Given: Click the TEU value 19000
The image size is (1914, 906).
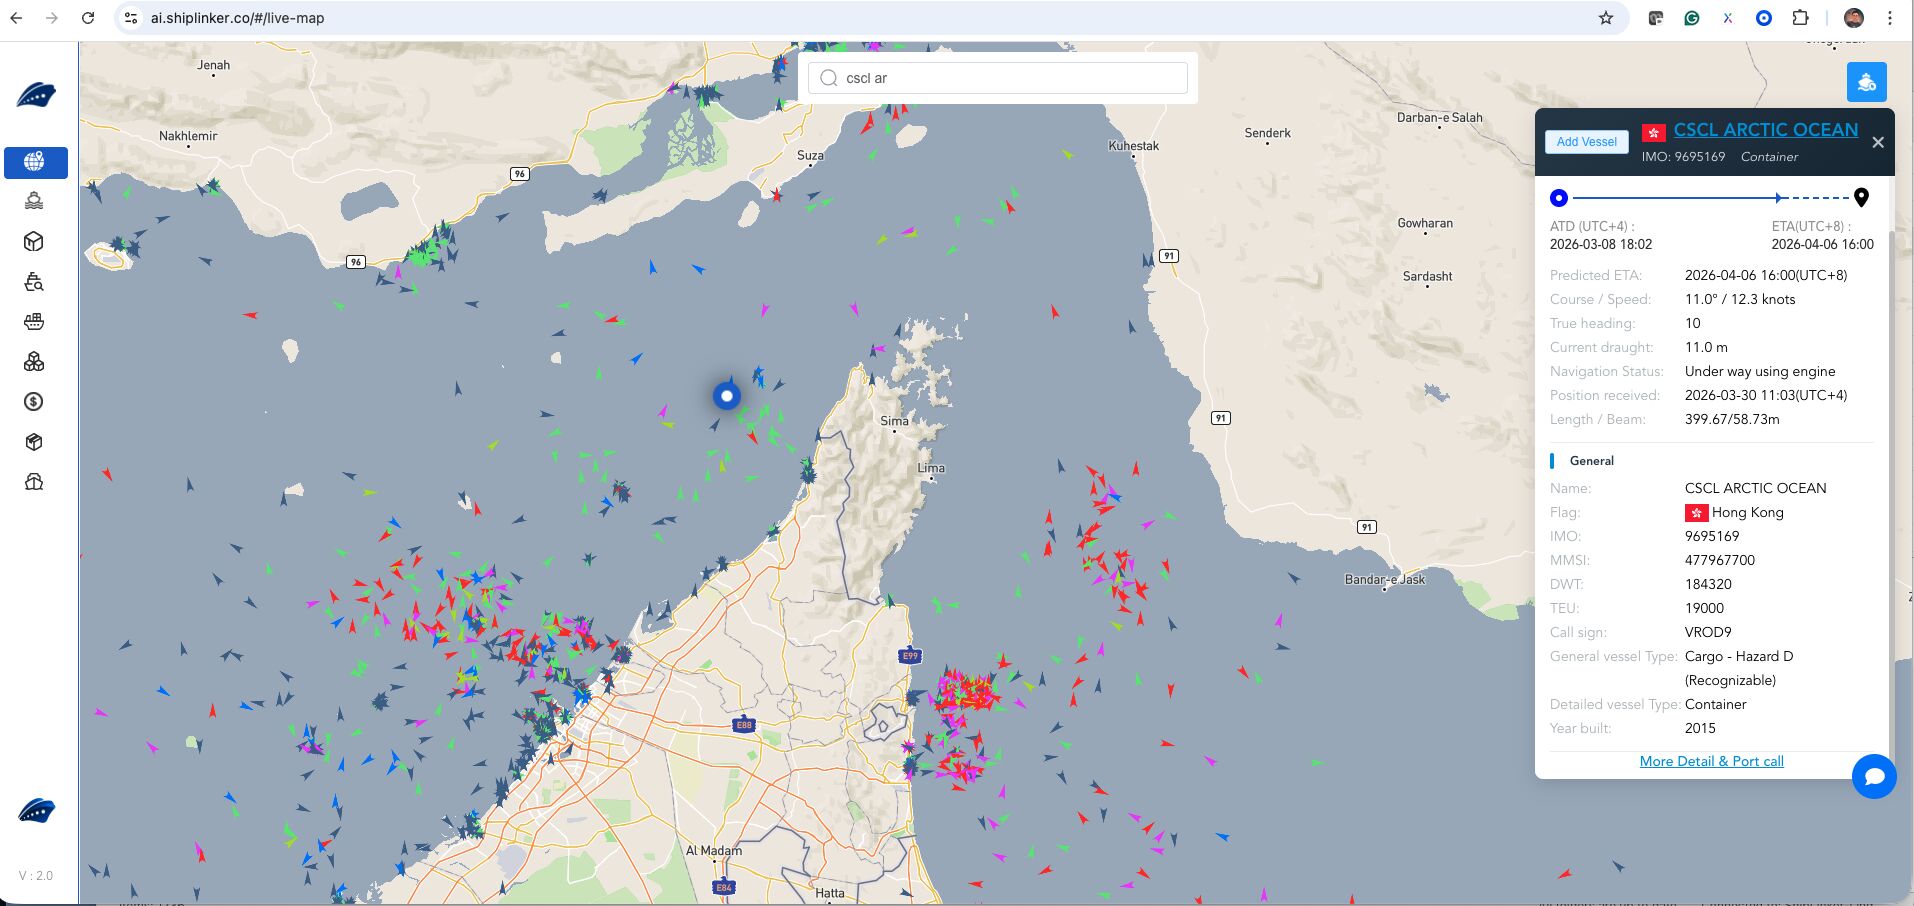Looking at the screenshot, I should 1704,608.
